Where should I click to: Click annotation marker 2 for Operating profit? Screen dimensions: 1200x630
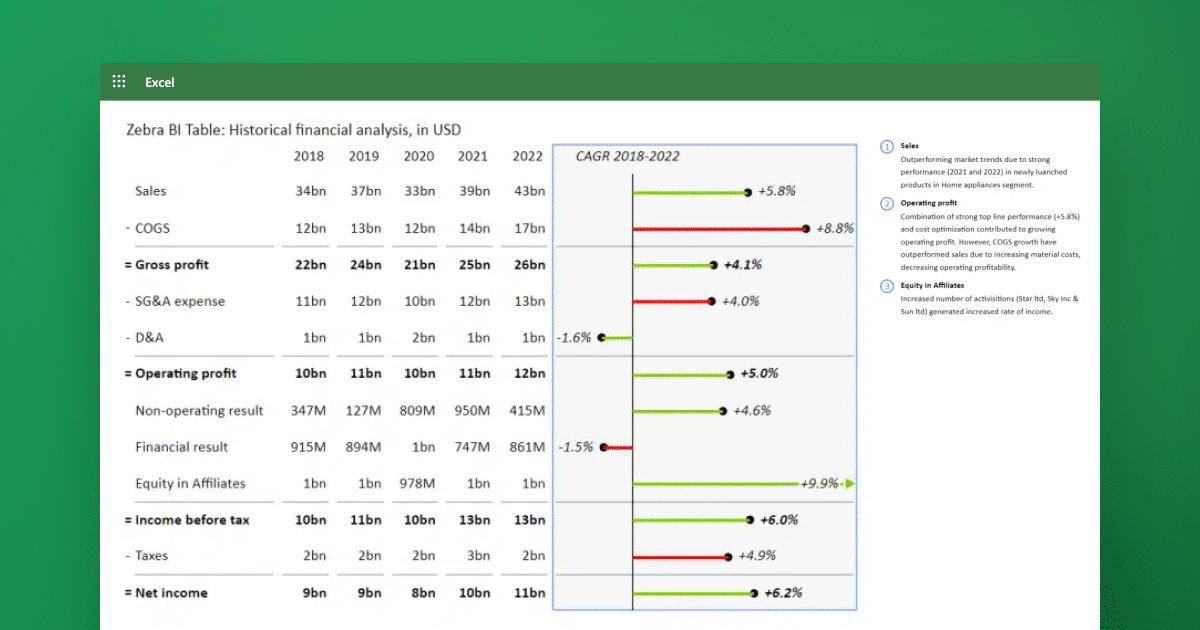click(887, 203)
